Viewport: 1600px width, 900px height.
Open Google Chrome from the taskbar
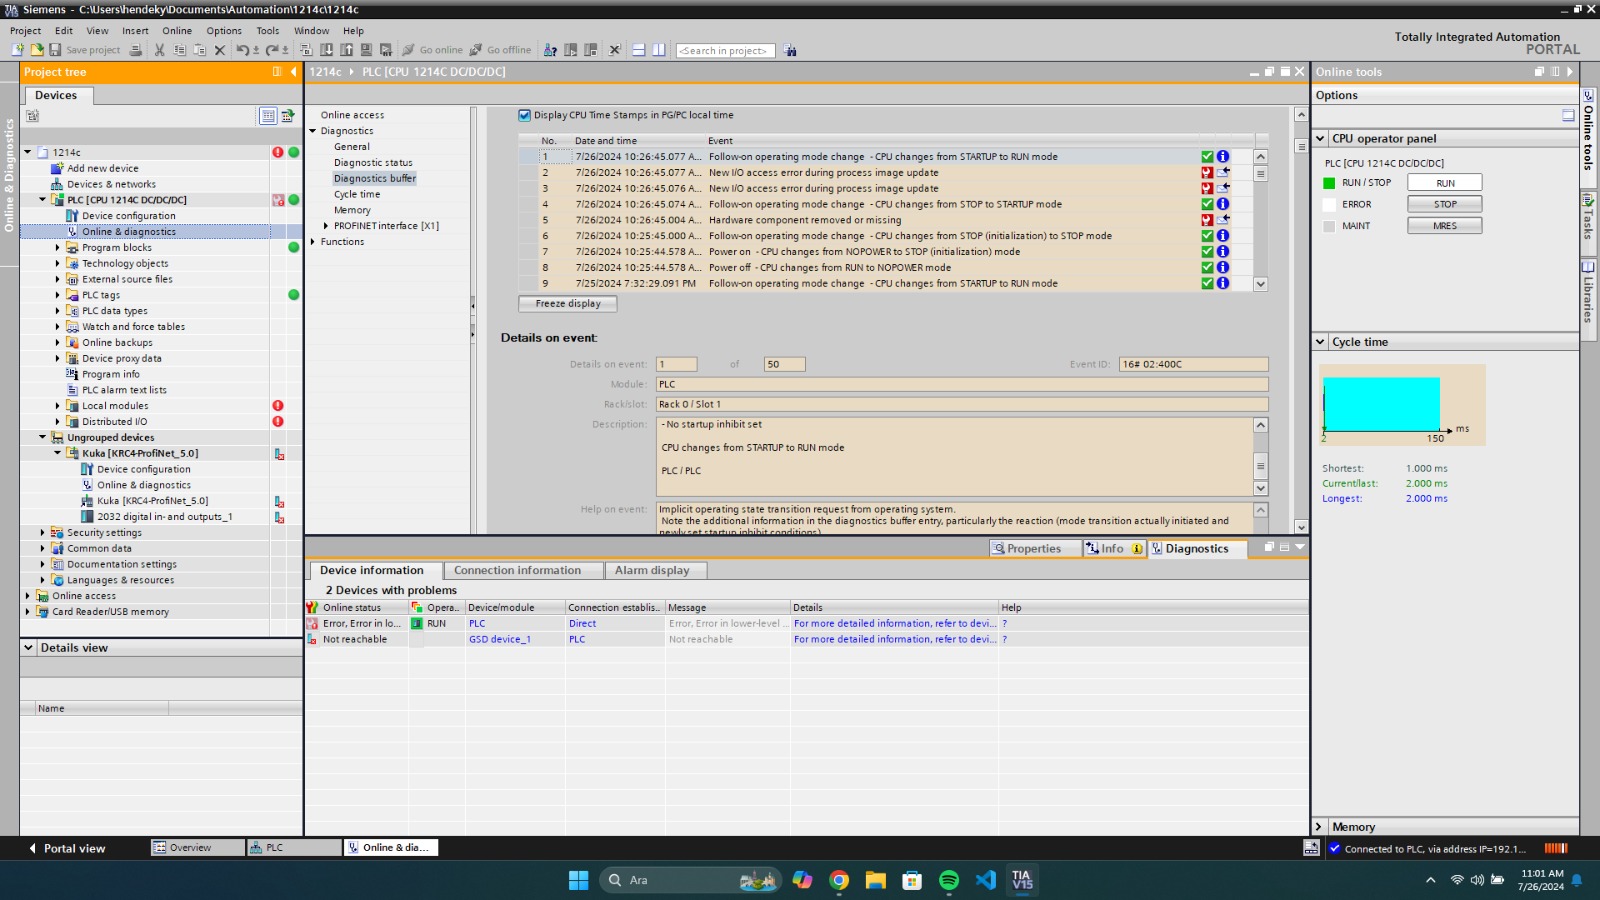coord(839,880)
